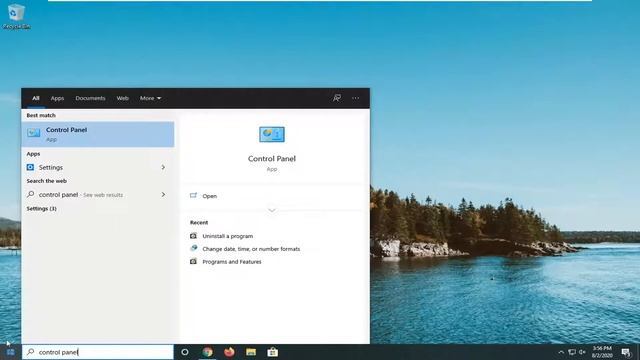Click the taskbar search text field
The image size is (640, 360).
(x=98, y=352)
